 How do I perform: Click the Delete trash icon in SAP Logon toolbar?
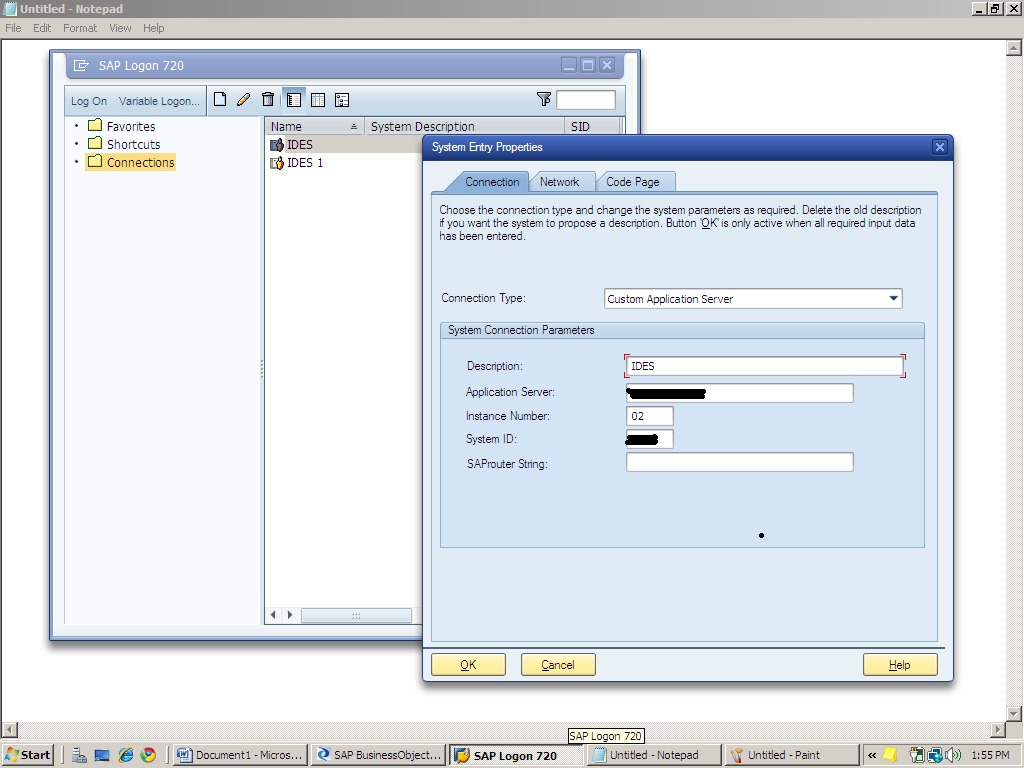coord(268,99)
